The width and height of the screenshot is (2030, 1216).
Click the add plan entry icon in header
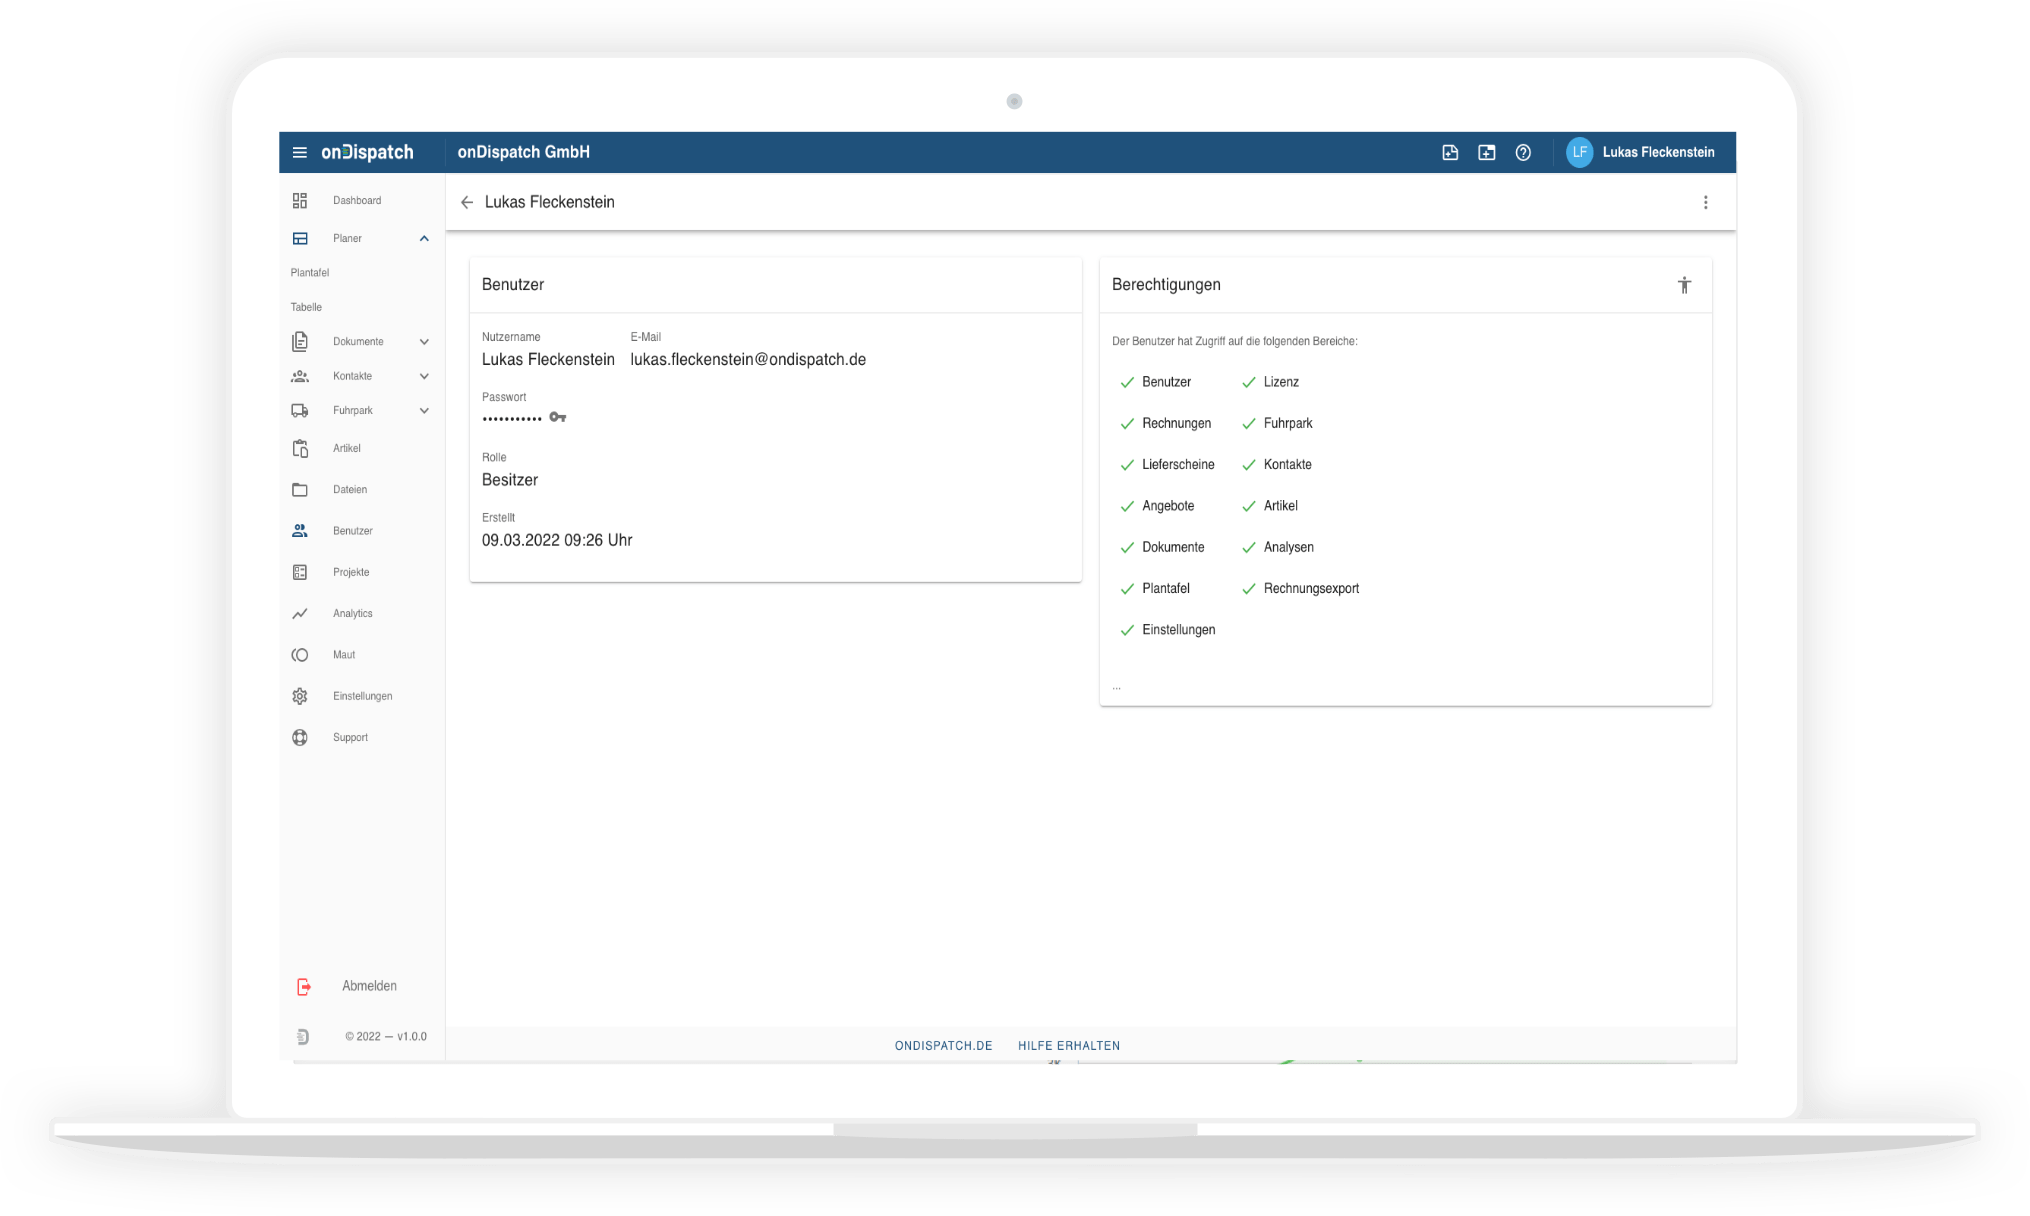tap(1487, 152)
